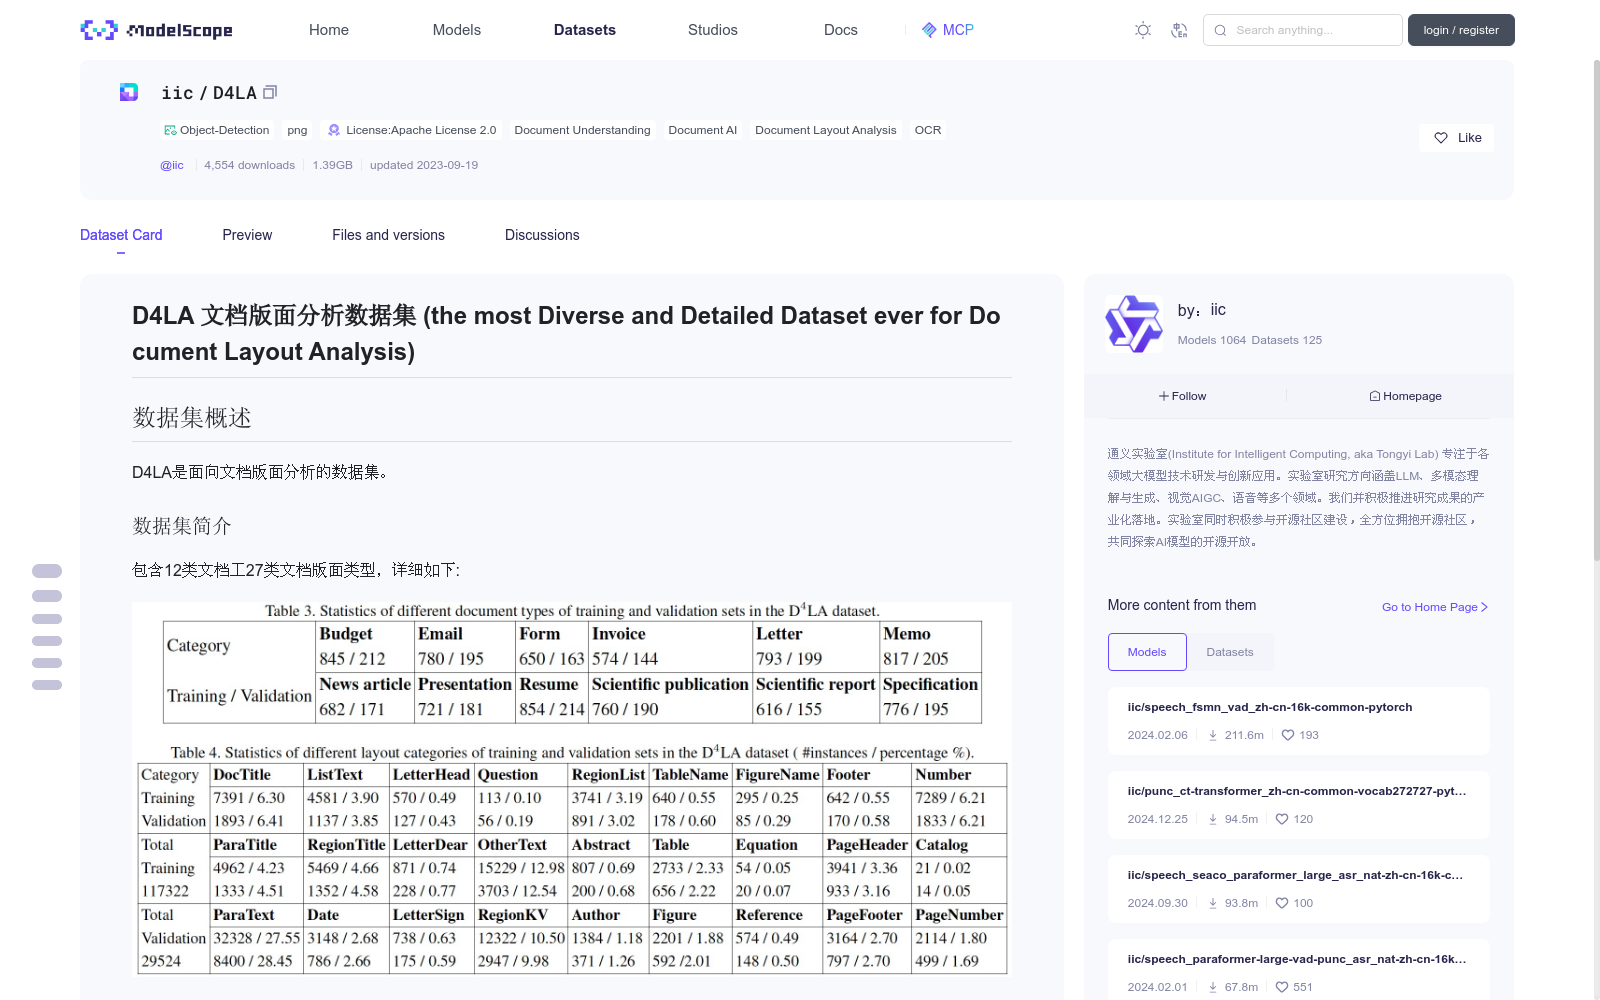Click Go to Home Page link

[1435, 607]
